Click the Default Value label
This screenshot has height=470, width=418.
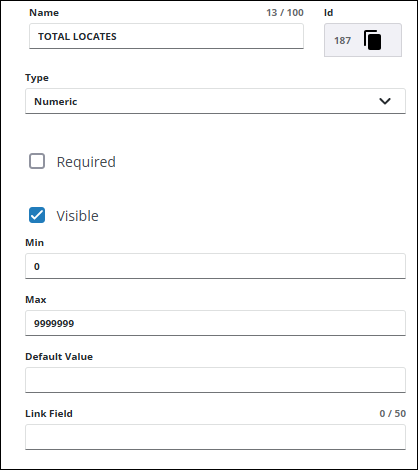(x=59, y=357)
